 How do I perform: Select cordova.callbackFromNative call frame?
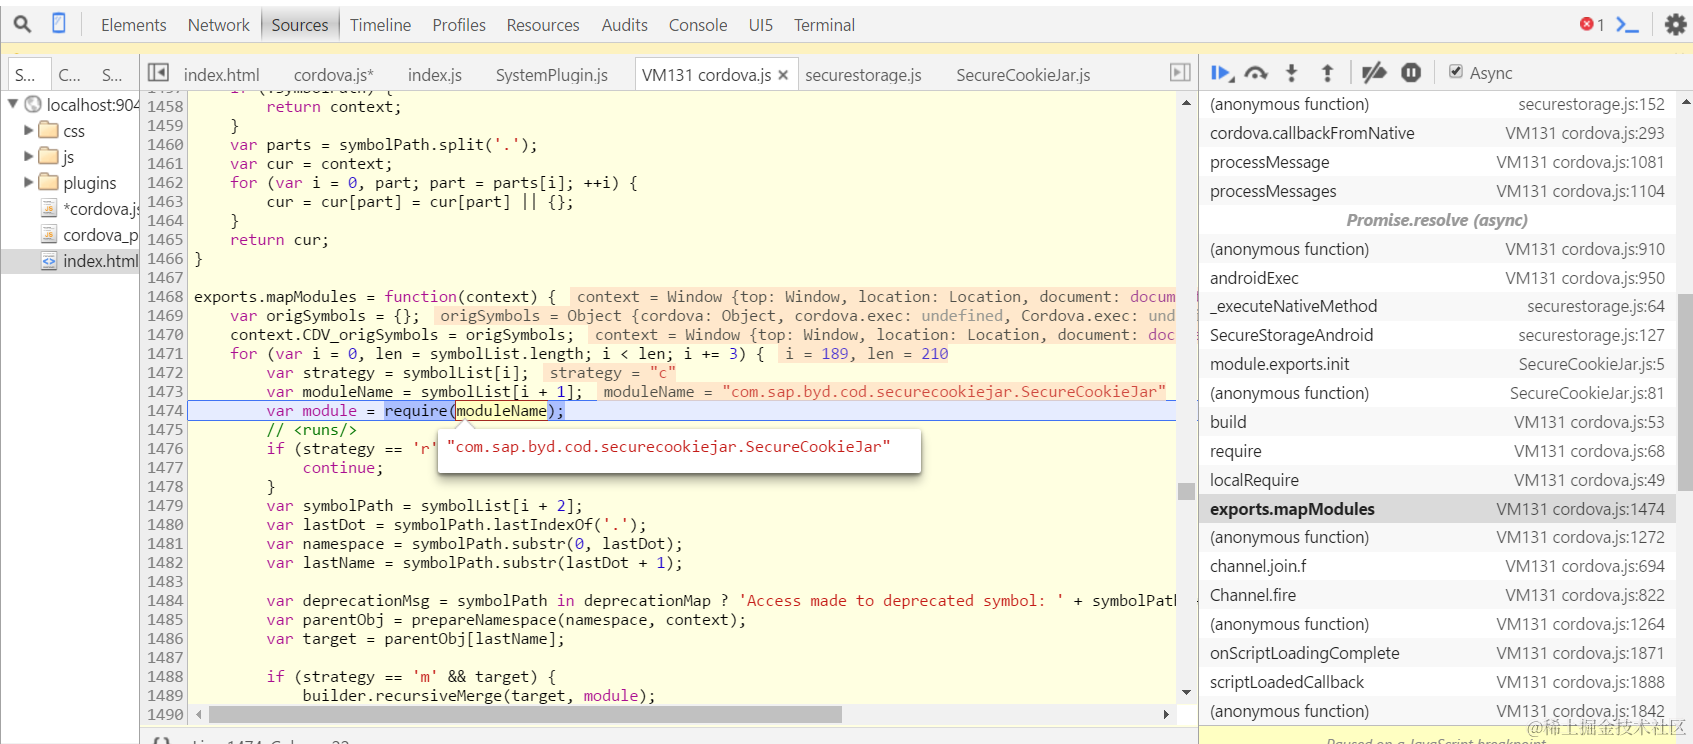click(1437, 133)
